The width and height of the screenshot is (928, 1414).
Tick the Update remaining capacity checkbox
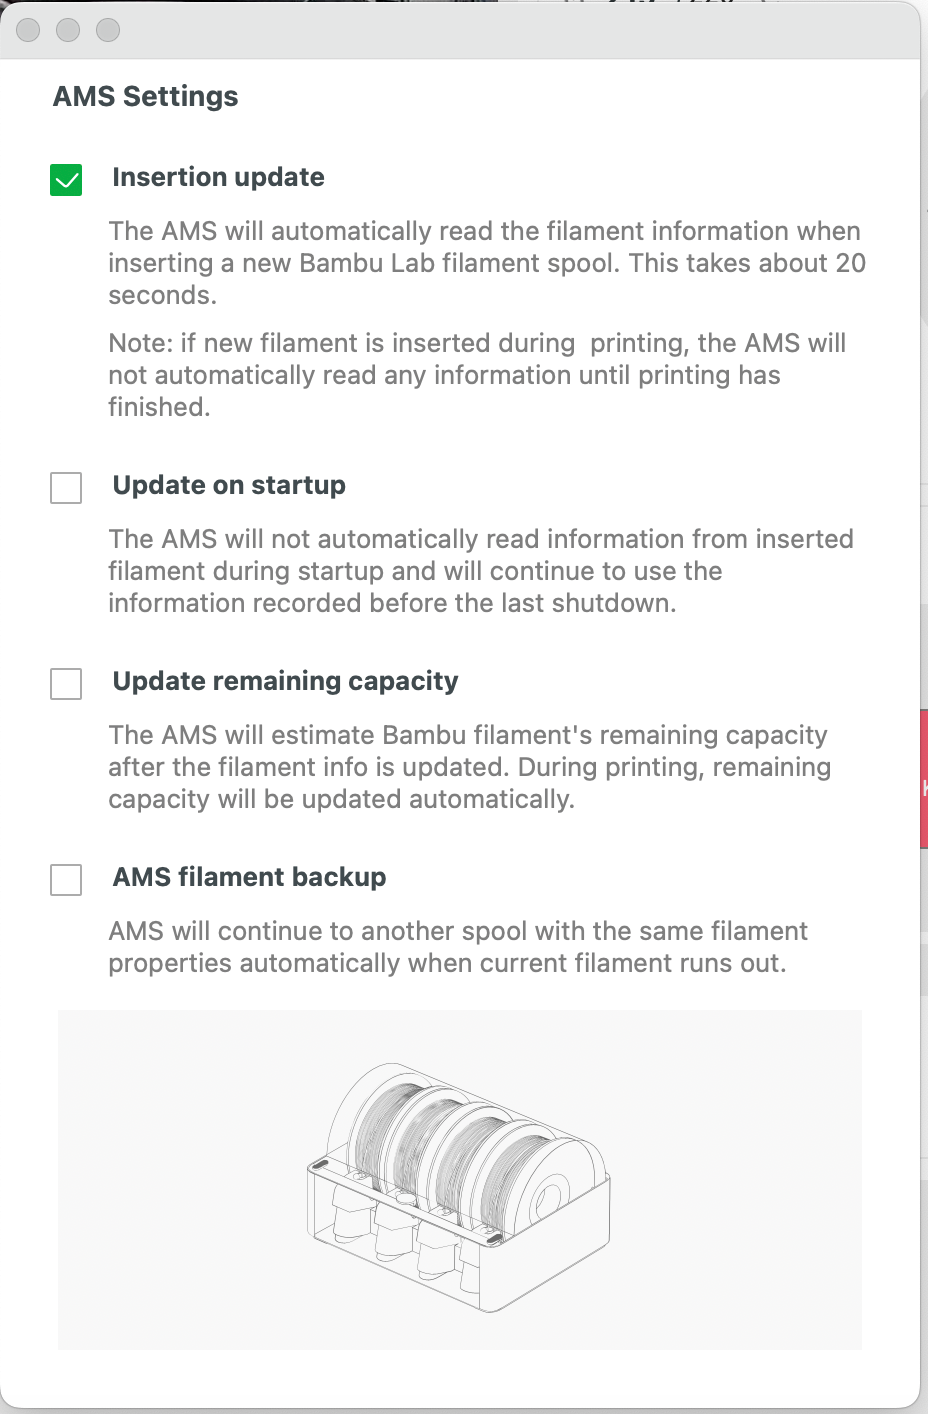(66, 684)
